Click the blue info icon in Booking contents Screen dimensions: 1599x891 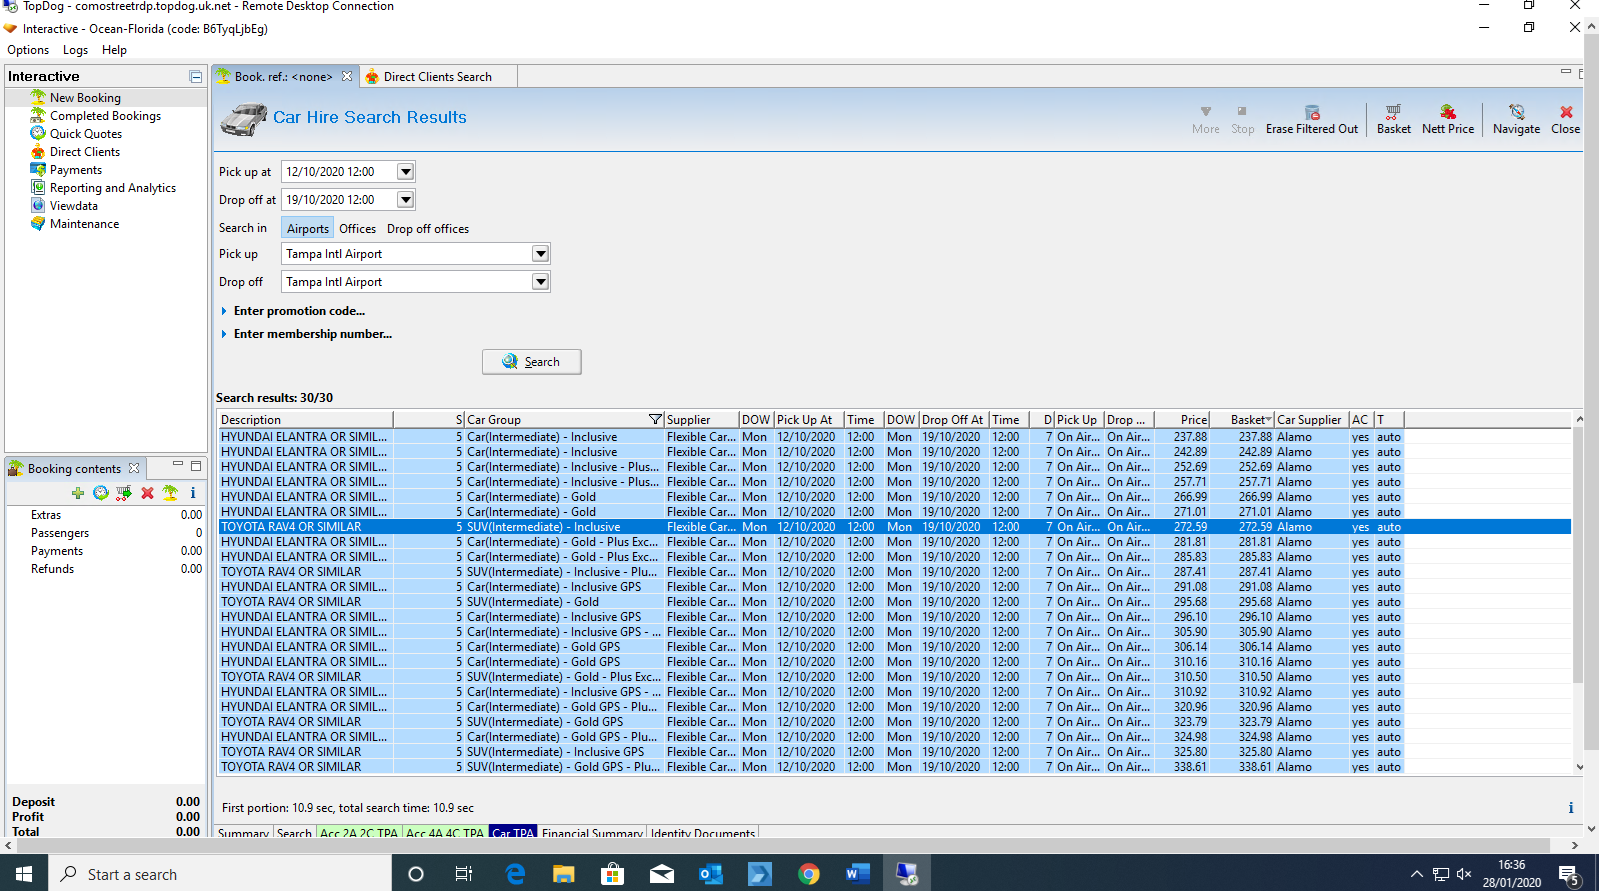pos(193,493)
